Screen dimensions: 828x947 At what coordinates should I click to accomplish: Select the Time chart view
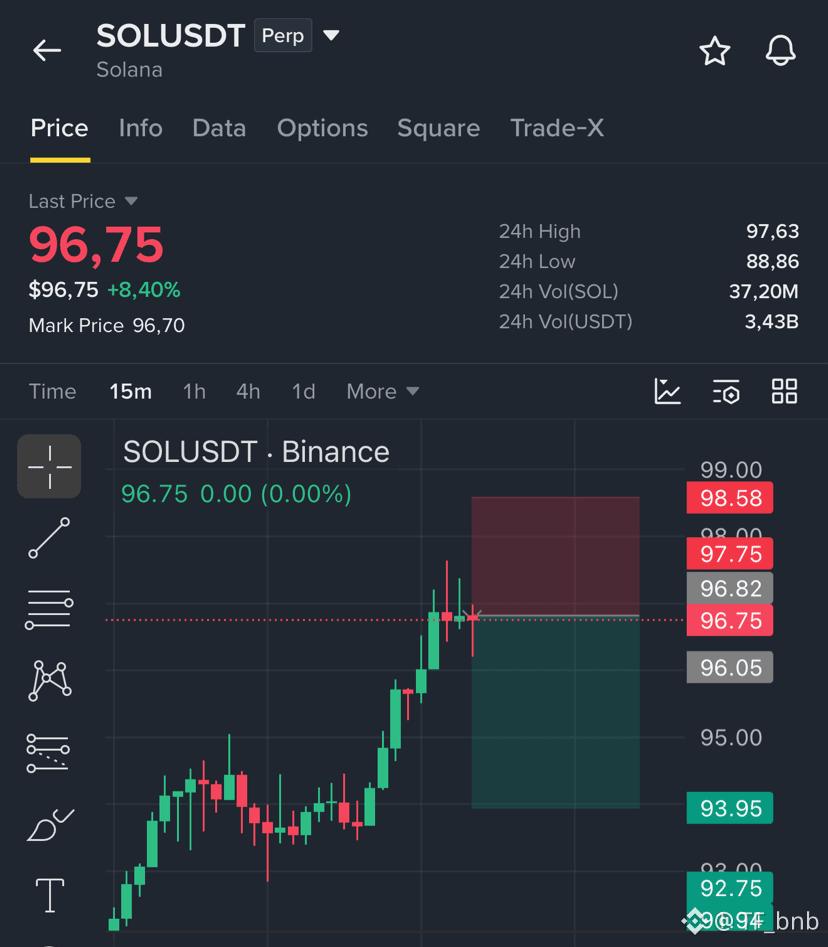(53, 391)
